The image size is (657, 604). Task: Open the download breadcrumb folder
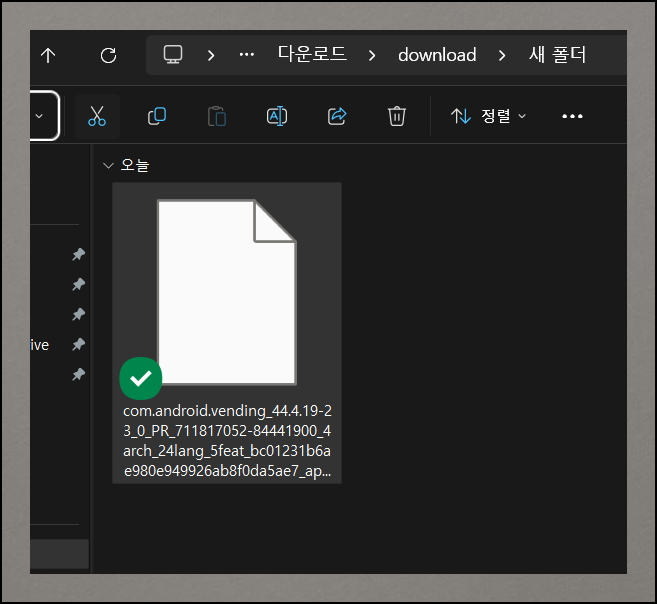click(437, 55)
